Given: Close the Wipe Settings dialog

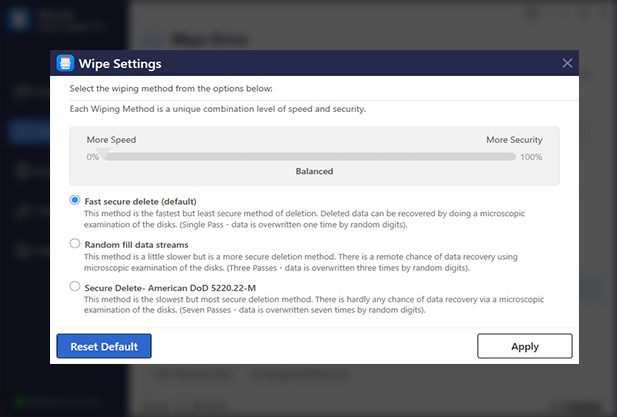Looking at the screenshot, I should [x=567, y=63].
